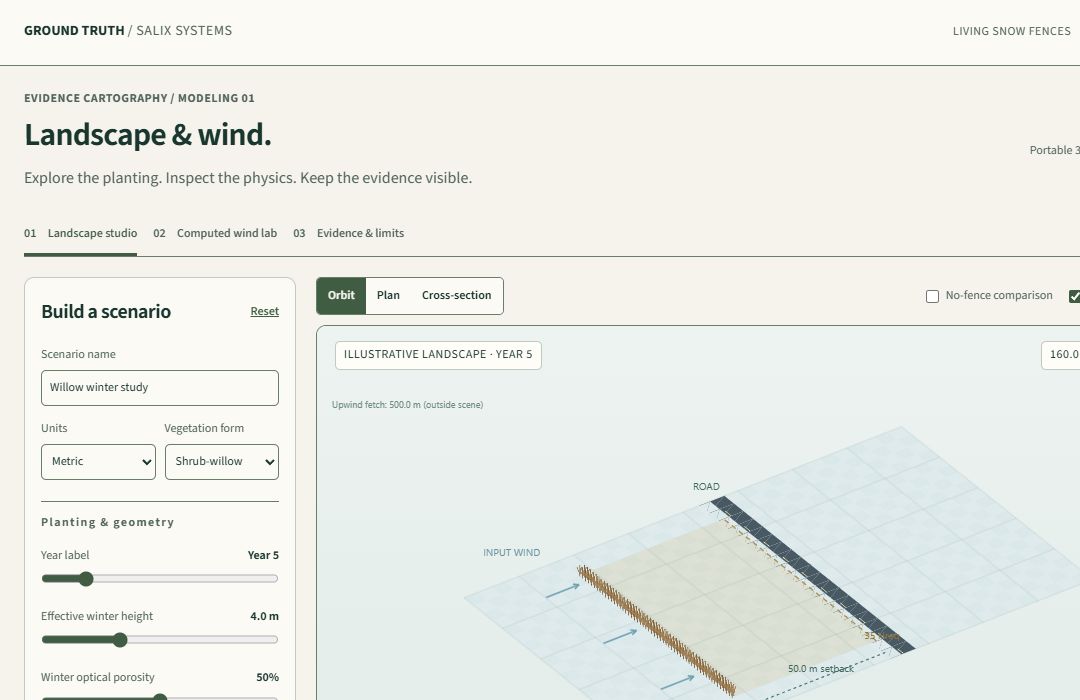Reset the scenario
Image resolution: width=1080 pixels, height=700 pixels.
tap(264, 311)
